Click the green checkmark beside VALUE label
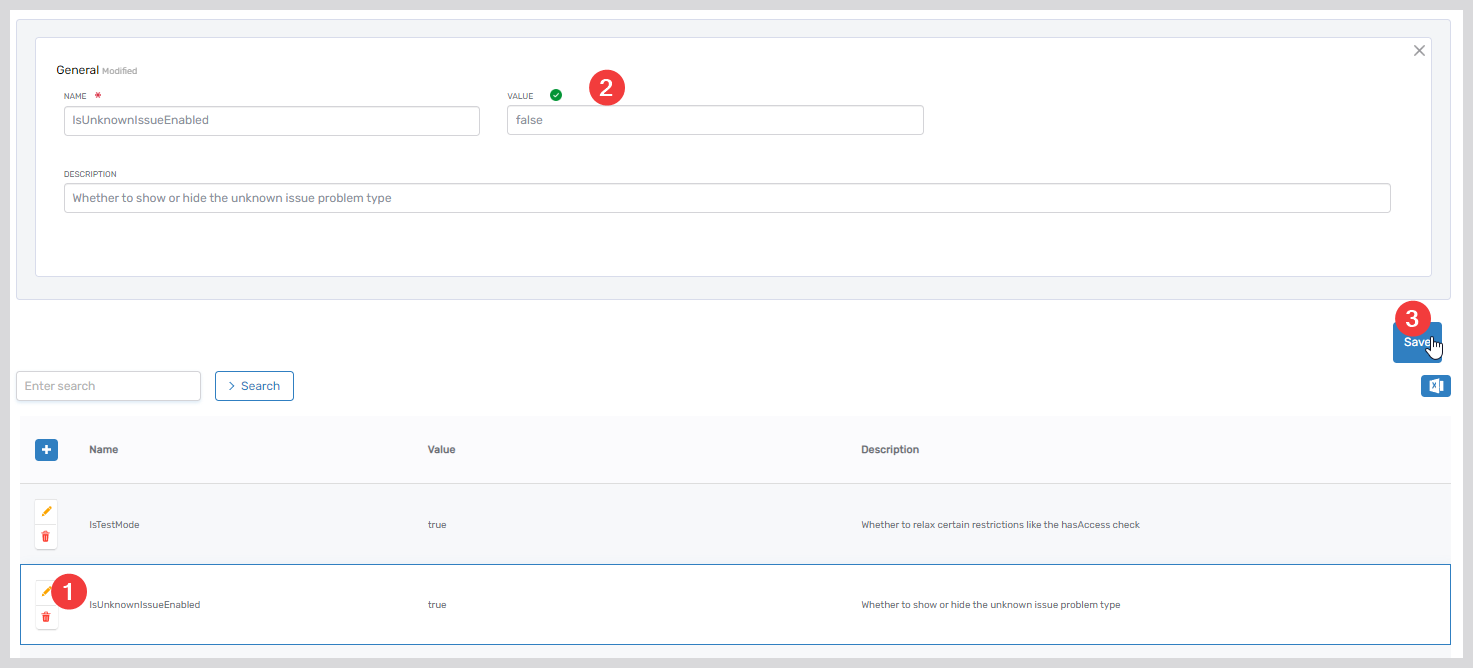 (x=556, y=95)
